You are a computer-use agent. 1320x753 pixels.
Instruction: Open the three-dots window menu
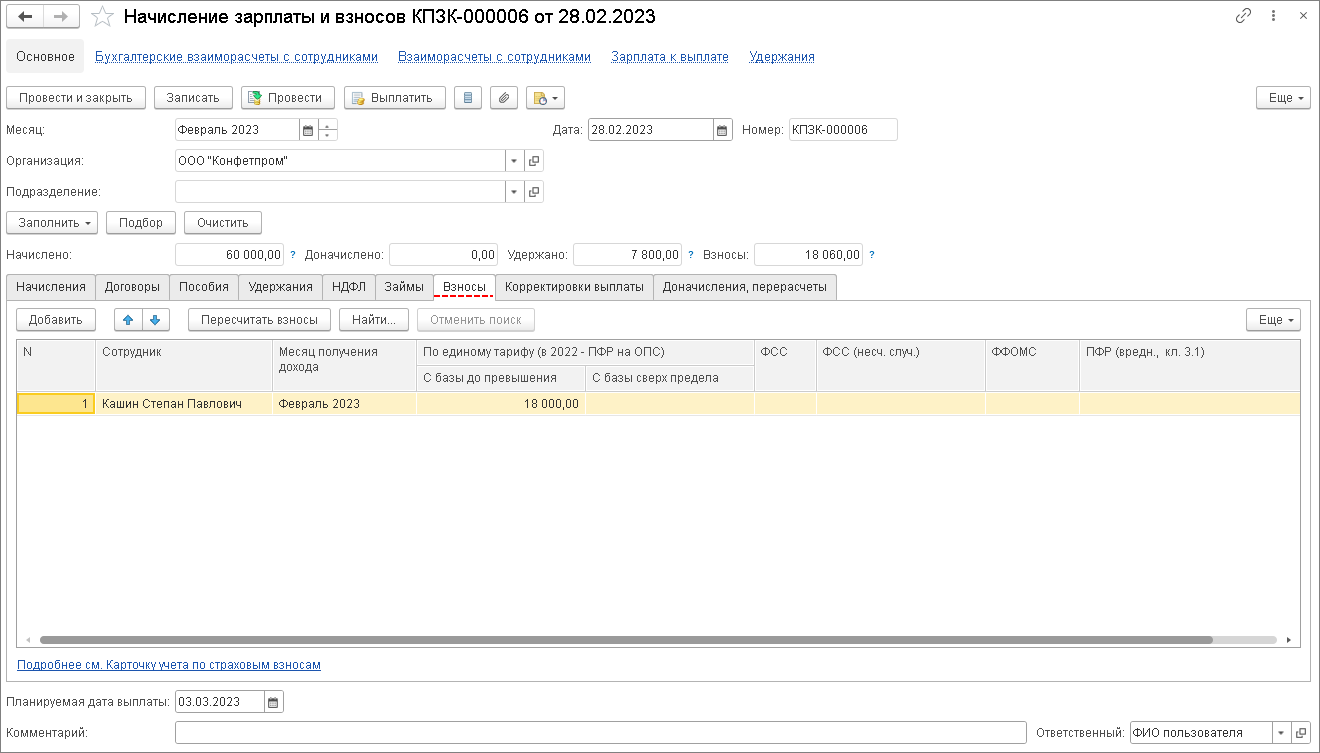pyautogui.click(x=1273, y=16)
